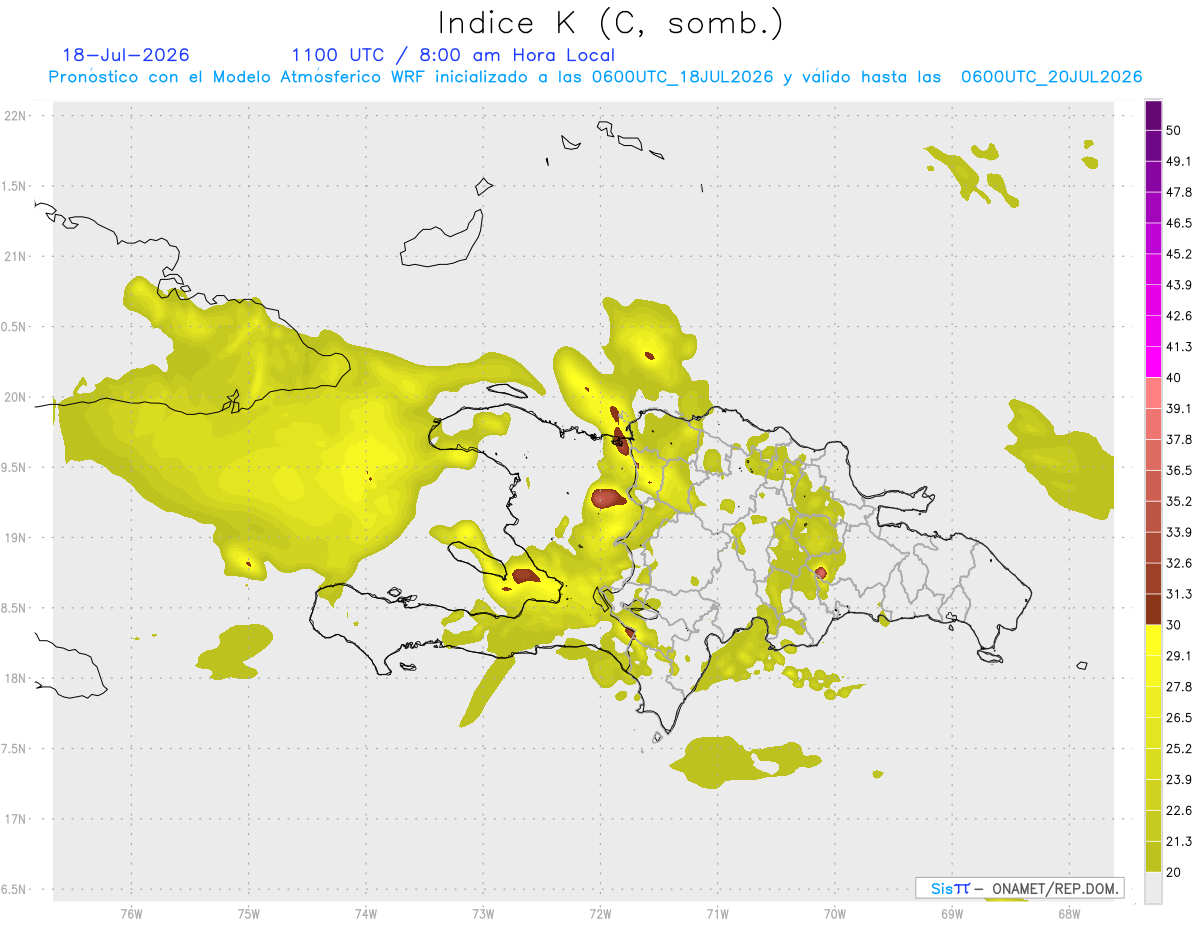Click the initialization stamp "0600UTC_18JUL2026"
The image size is (1200, 927).
point(682,77)
